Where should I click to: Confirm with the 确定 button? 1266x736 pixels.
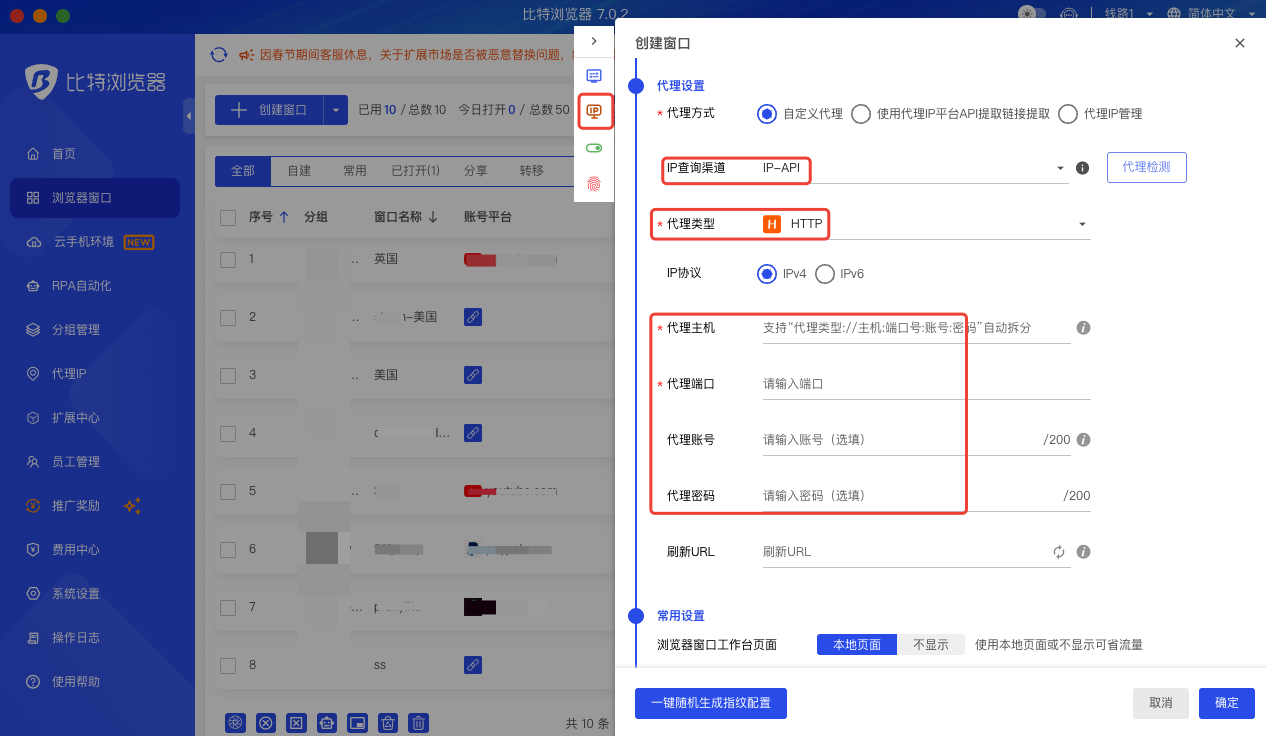(x=1227, y=703)
